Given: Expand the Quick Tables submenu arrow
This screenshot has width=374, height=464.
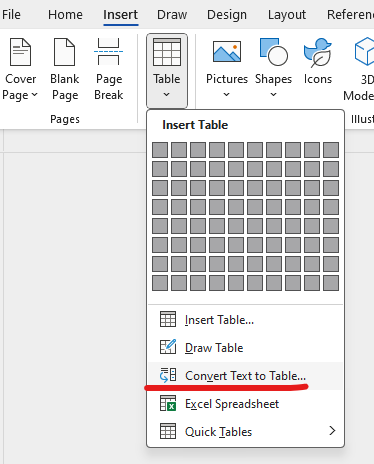Looking at the screenshot, I should point(332,431).
